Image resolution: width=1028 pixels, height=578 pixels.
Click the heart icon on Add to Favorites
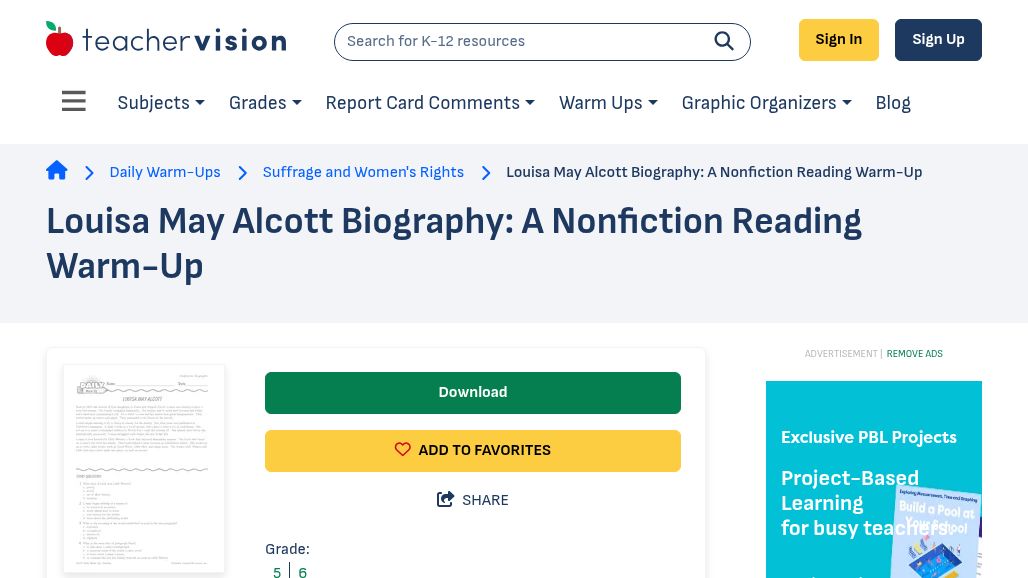tap(403, 450)
